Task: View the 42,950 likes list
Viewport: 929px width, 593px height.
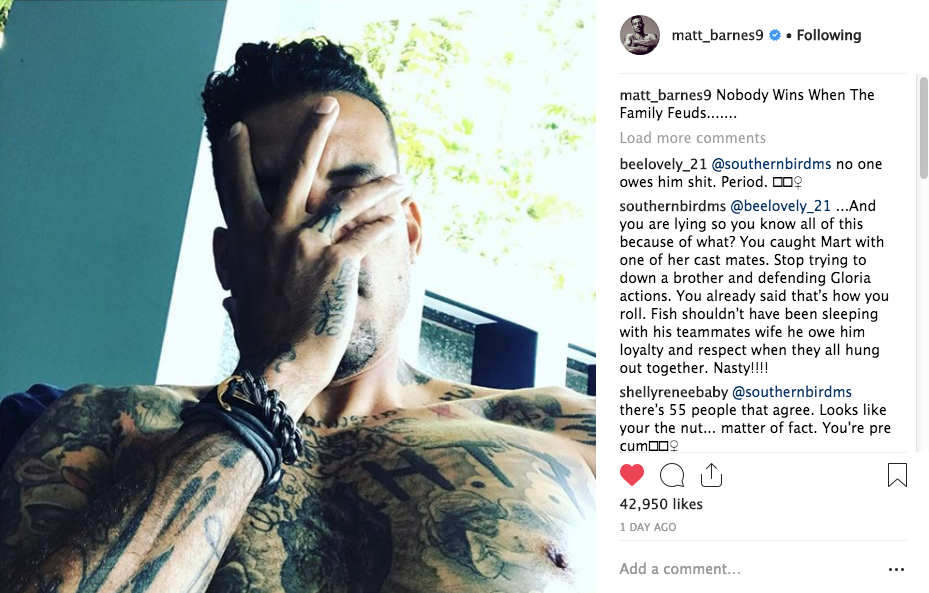Action: (x=661, y=504)
